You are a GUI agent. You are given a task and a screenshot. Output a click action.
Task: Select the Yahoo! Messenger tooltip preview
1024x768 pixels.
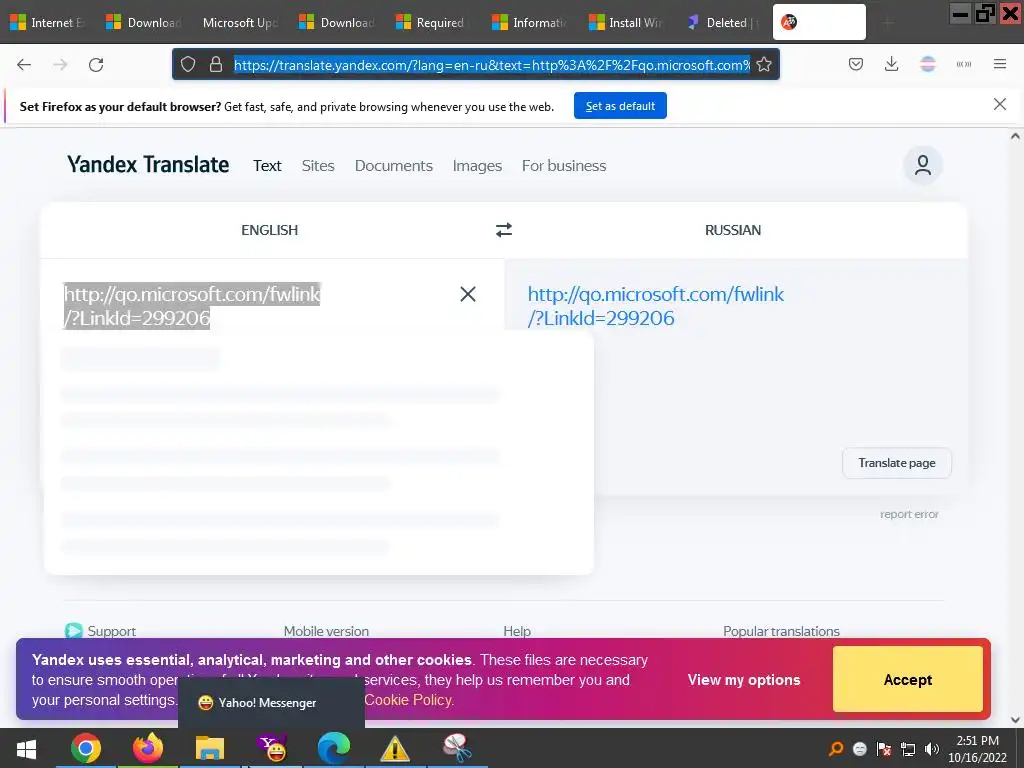coord(271,703)
